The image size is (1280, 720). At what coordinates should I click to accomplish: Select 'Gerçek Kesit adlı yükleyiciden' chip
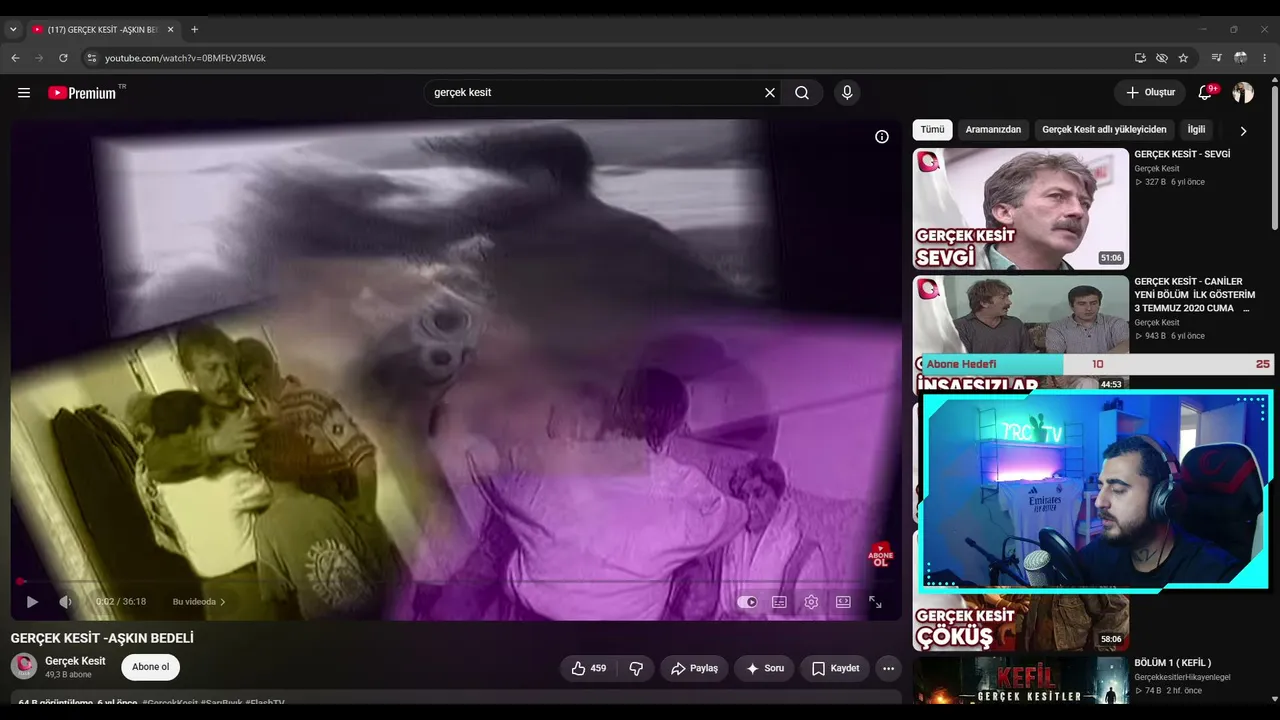1104,130
